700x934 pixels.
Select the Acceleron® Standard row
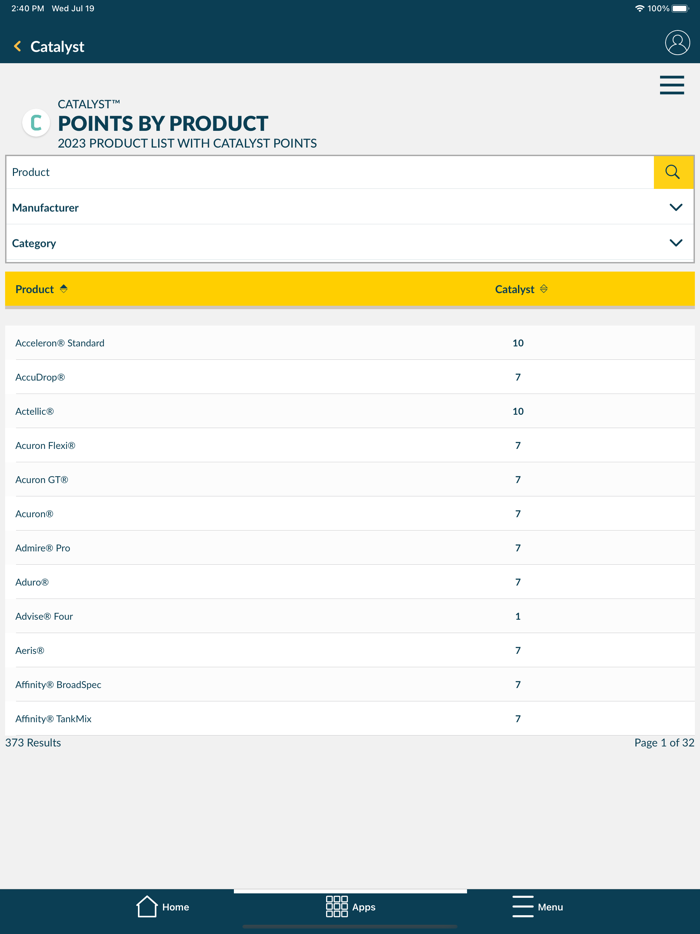(x=350, y=343)
